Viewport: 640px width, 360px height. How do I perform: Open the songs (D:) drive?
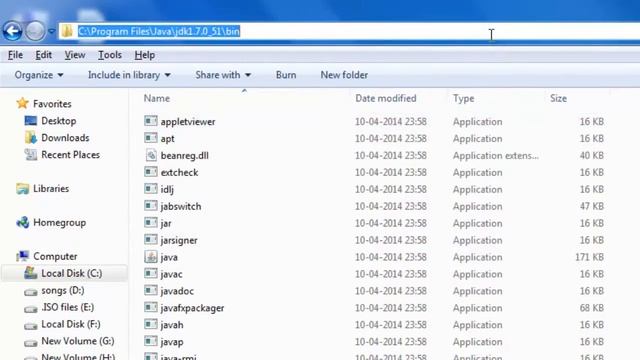point(62,290)
